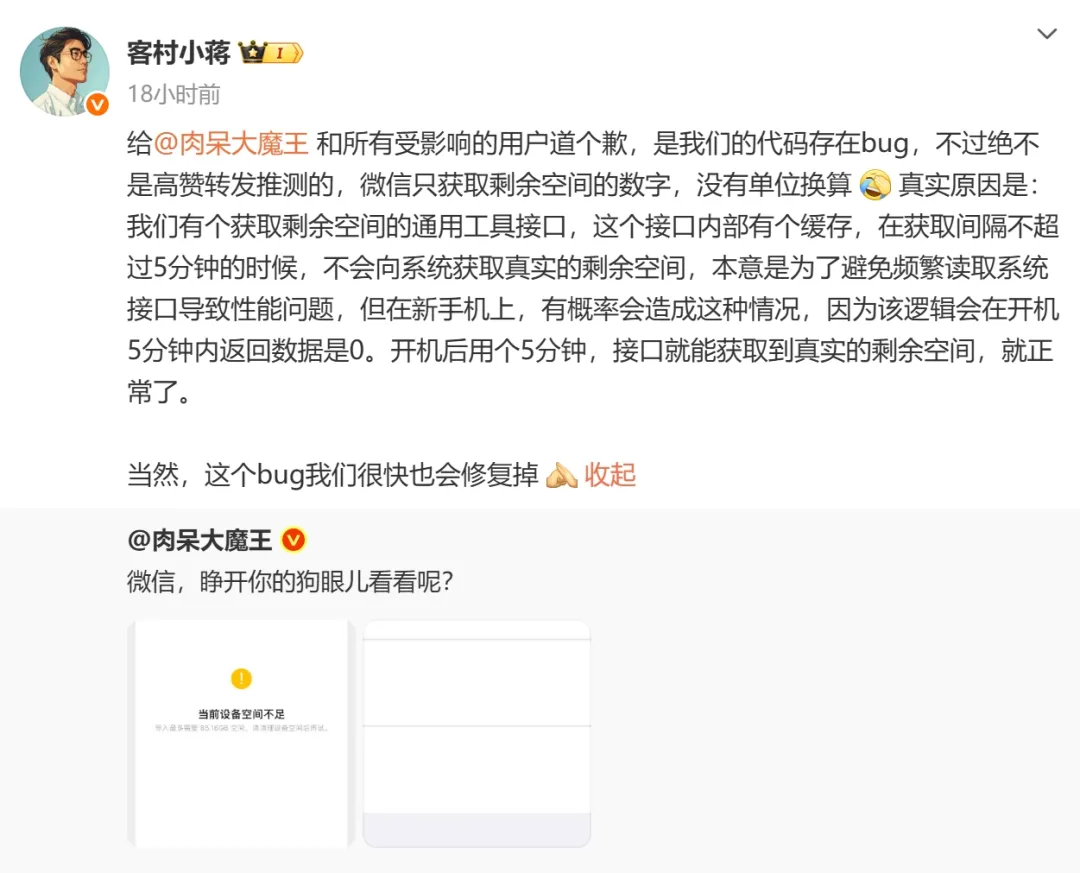This screenshot has width=1080, height=873.
Task: Click verified badge beside quoted @肉呆大魔王
Action: click(293, 540)
